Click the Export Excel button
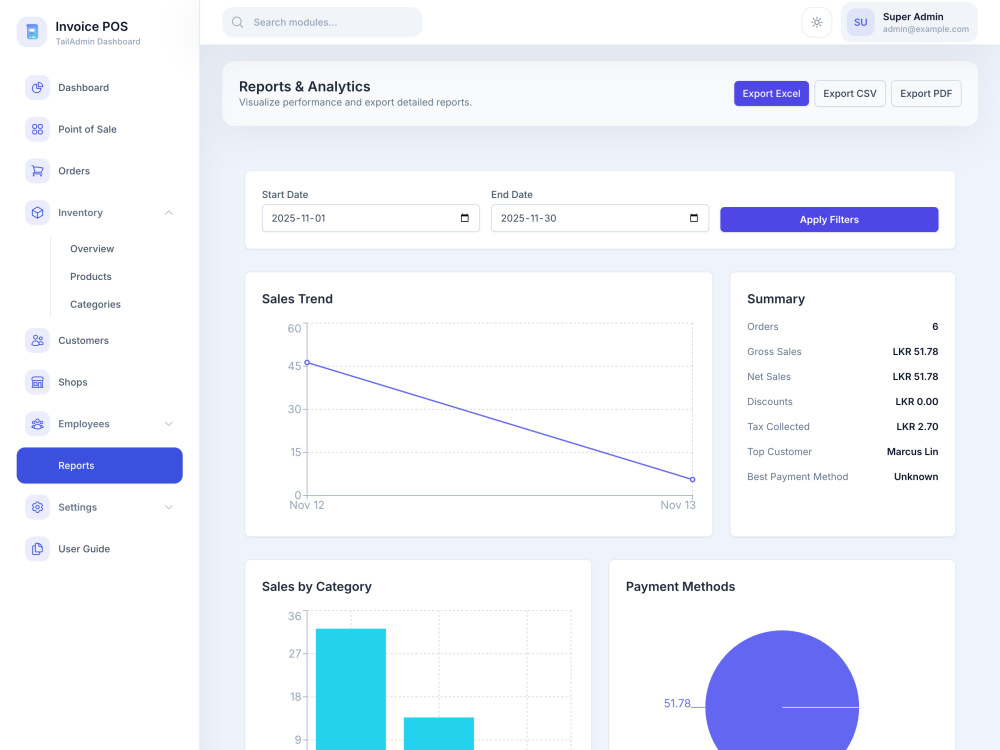Screen dimensions: 1000x750 771,94
